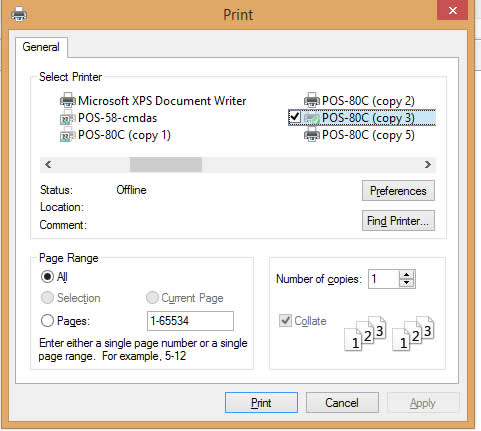Open the General tab

[x=41, y=47]
